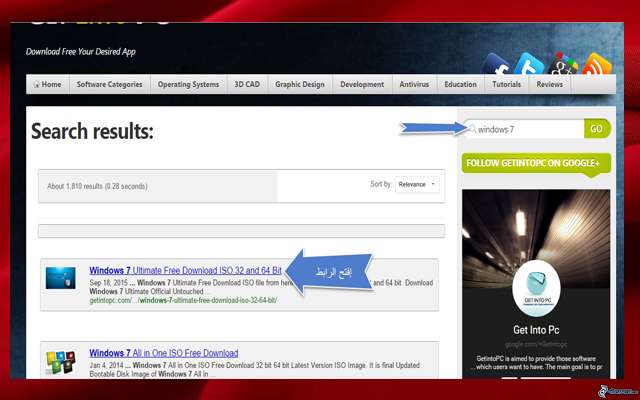Image resolution: width=640 pixels, height=400 pixels.
Task: Open Windows 7 All in One ISO link
Action: tap(164, 353)
